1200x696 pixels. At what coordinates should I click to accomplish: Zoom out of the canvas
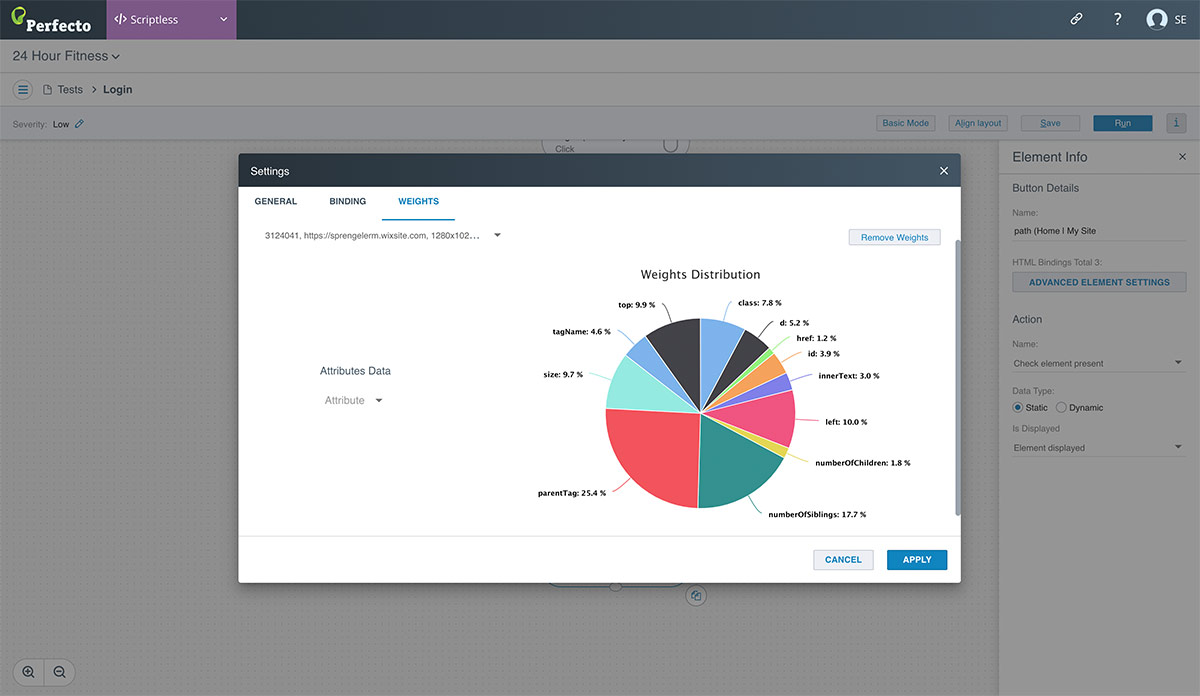click(59, 673)
